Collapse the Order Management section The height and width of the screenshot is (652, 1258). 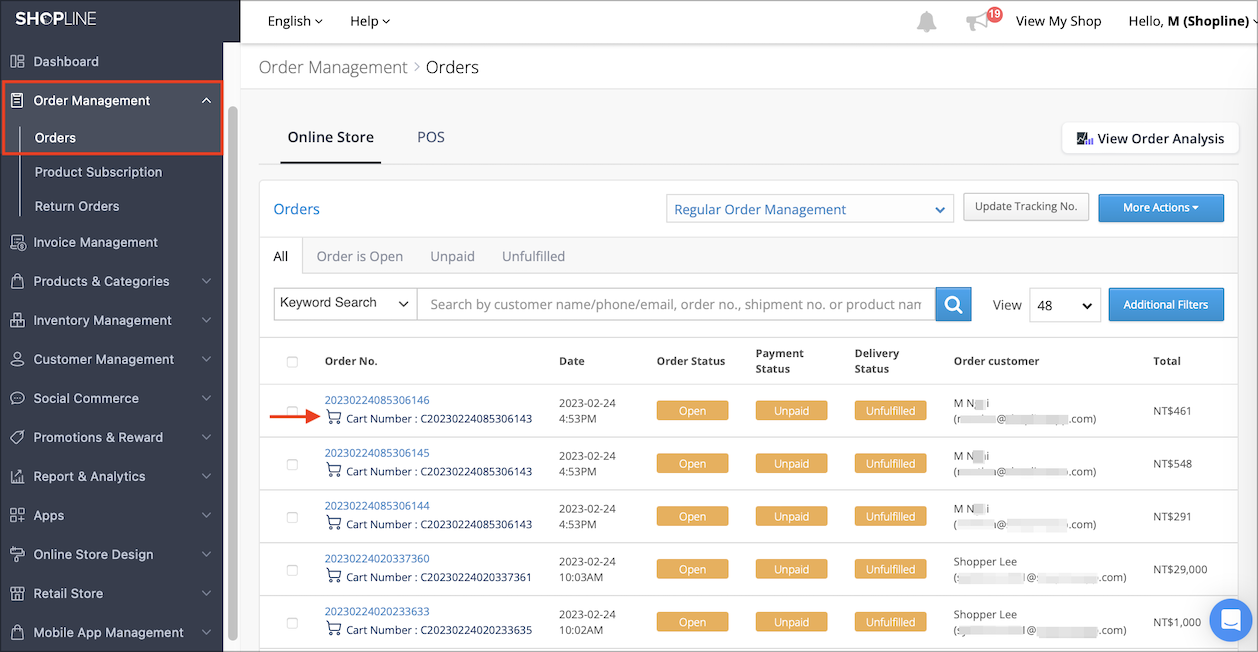[x=207, y=100]
